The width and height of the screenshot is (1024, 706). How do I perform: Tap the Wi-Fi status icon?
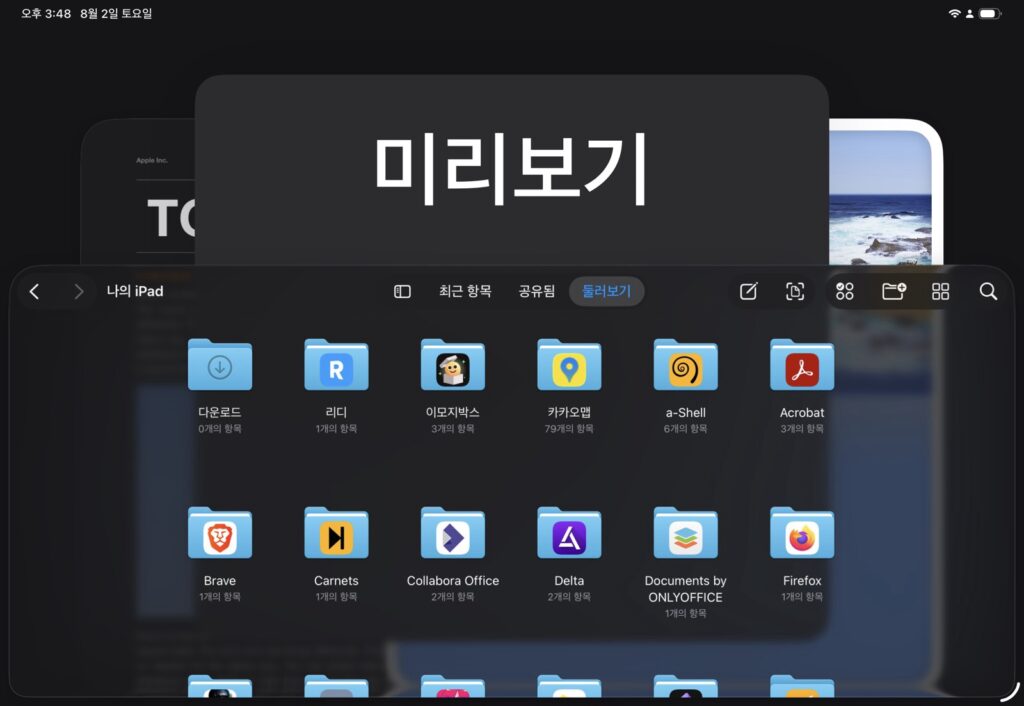point(954,13)
